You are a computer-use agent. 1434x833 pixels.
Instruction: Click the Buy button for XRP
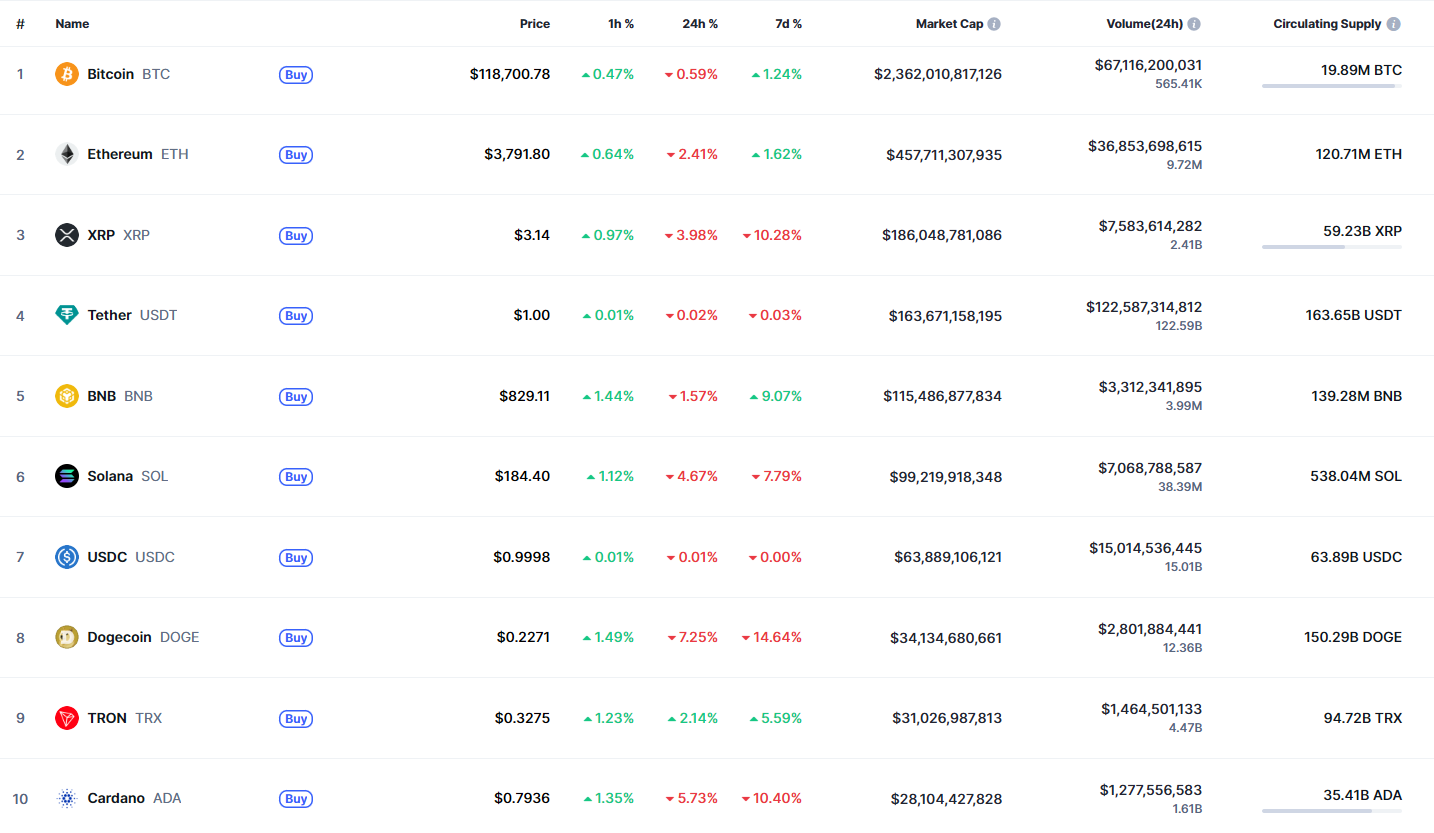296,236
